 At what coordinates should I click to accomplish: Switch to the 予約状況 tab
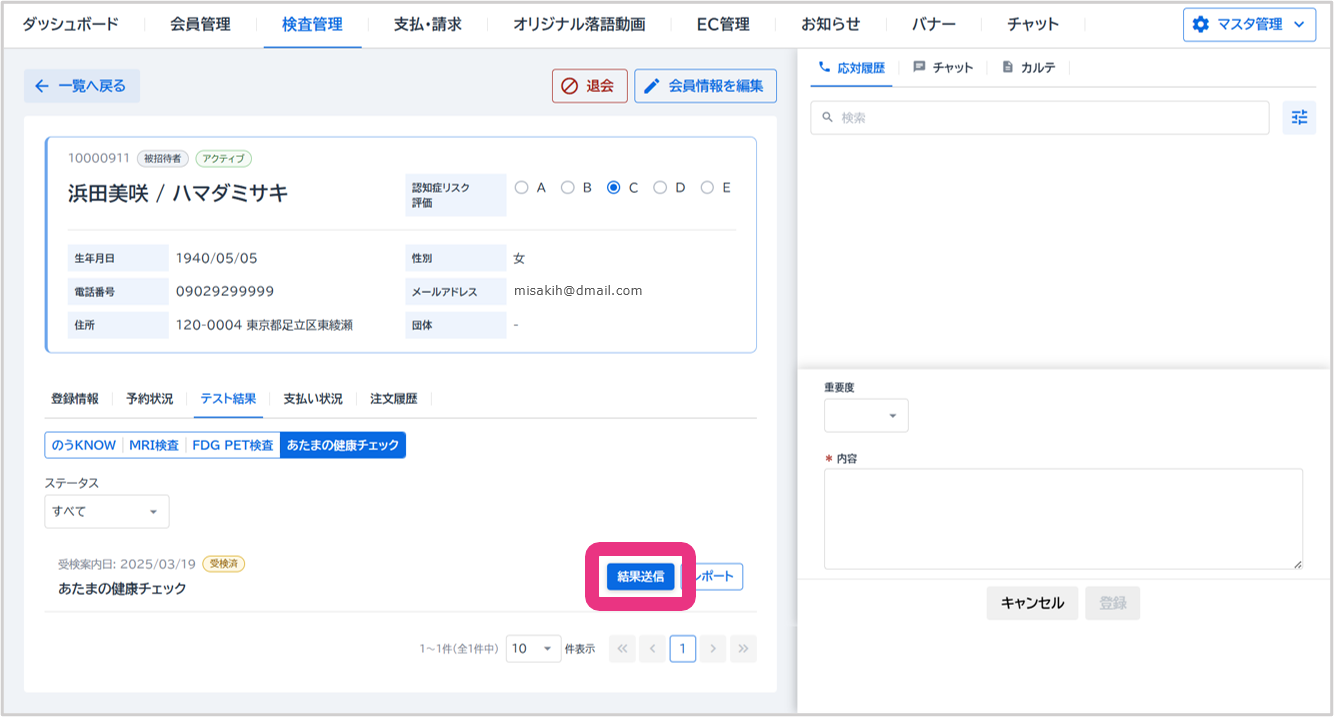pos(149,399)
